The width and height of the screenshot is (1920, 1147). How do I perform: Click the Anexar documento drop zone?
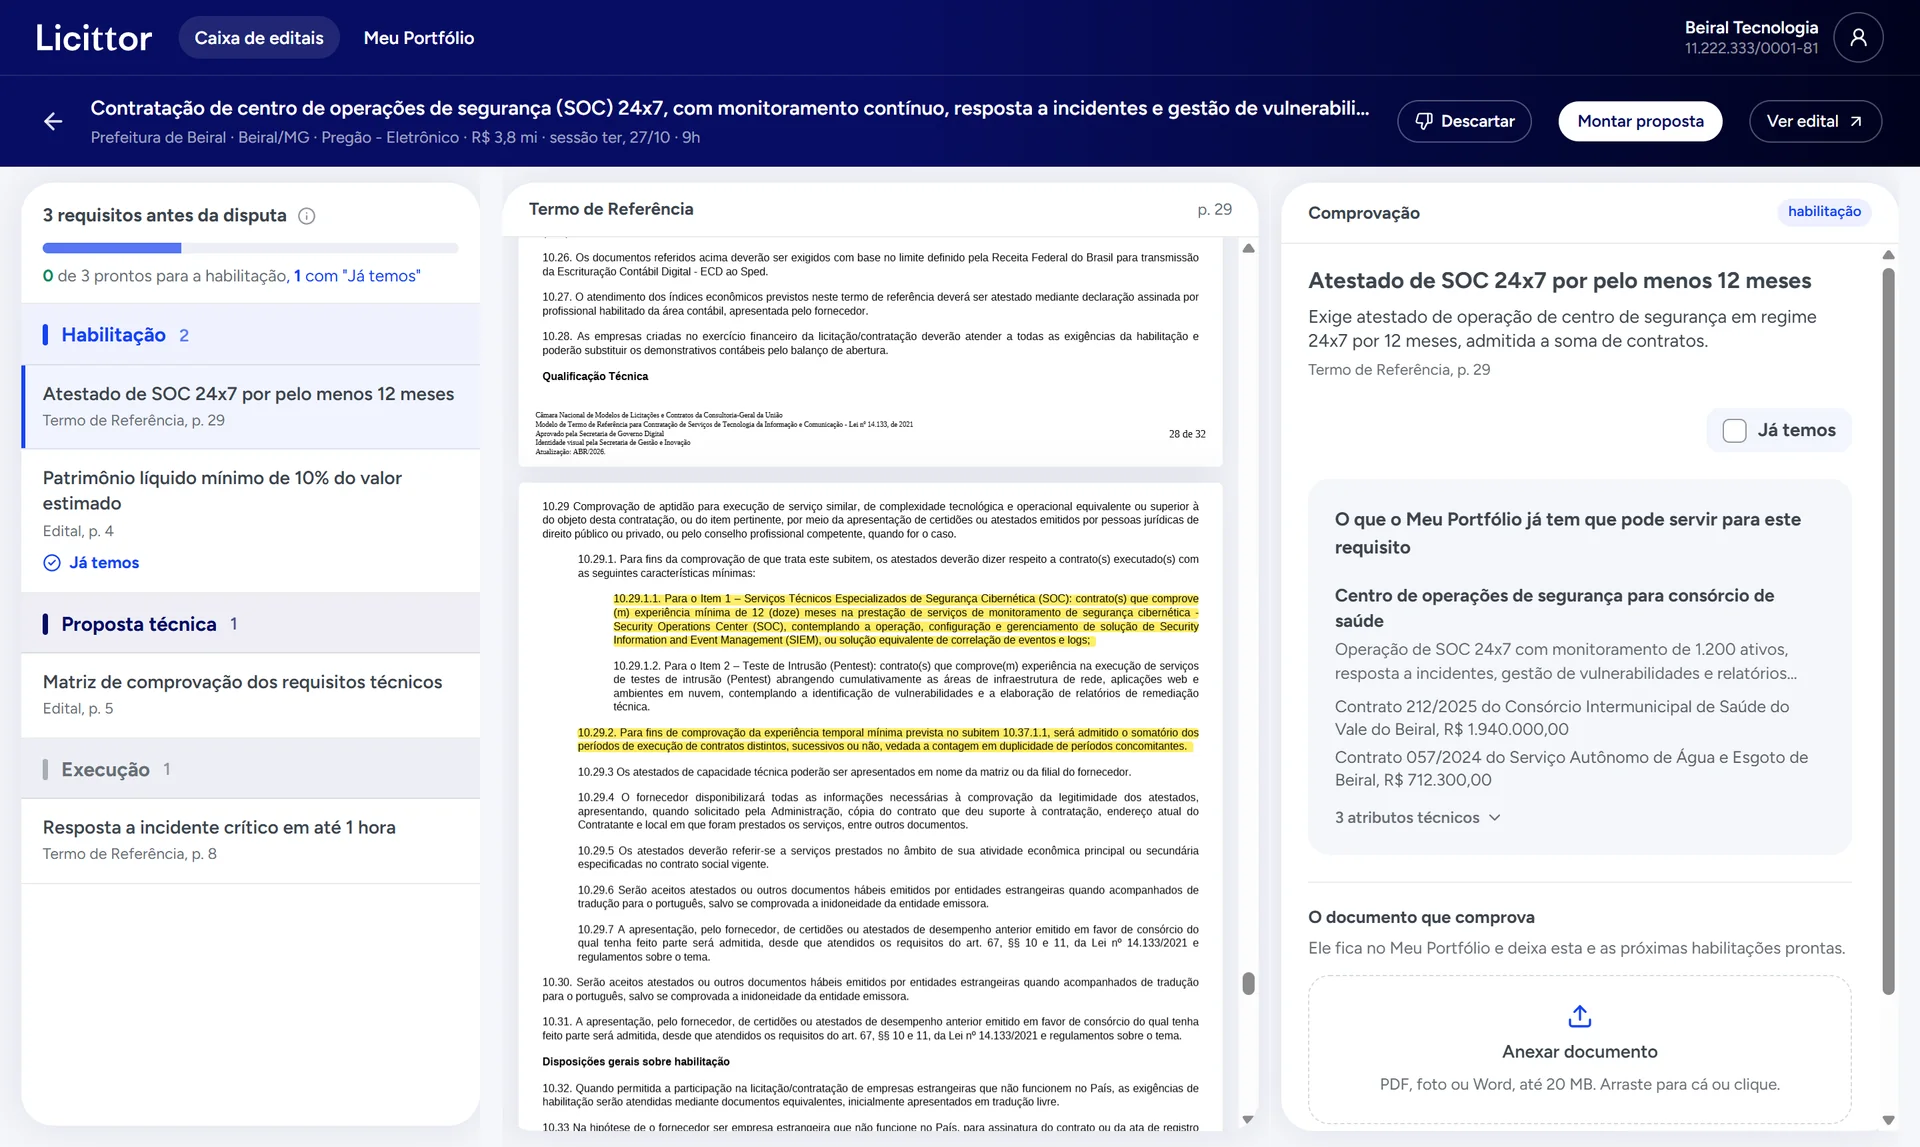(x=1579, y=1050)
